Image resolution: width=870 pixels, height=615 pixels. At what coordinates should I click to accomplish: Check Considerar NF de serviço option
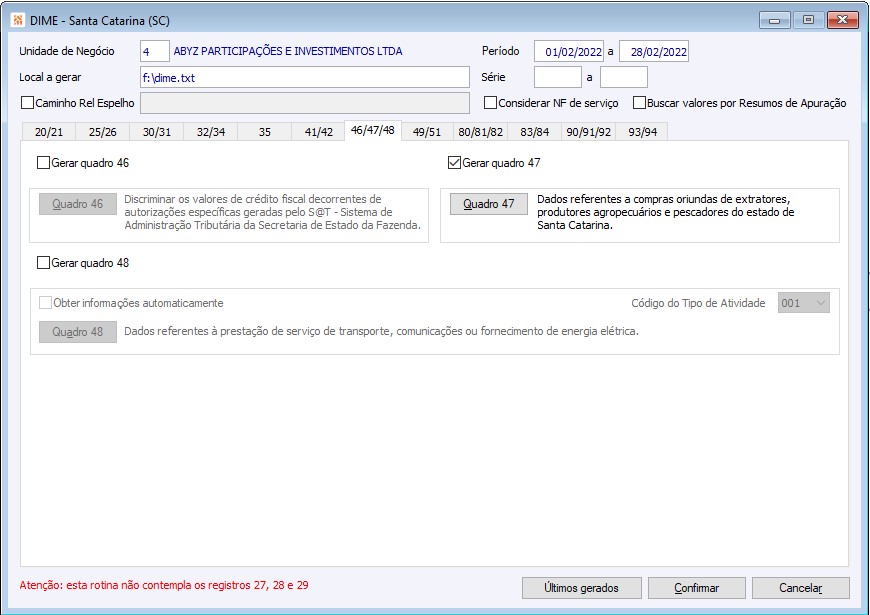(490, 103)
